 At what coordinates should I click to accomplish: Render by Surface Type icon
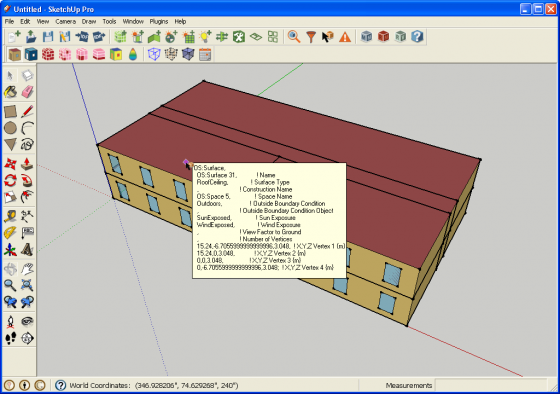14,55
